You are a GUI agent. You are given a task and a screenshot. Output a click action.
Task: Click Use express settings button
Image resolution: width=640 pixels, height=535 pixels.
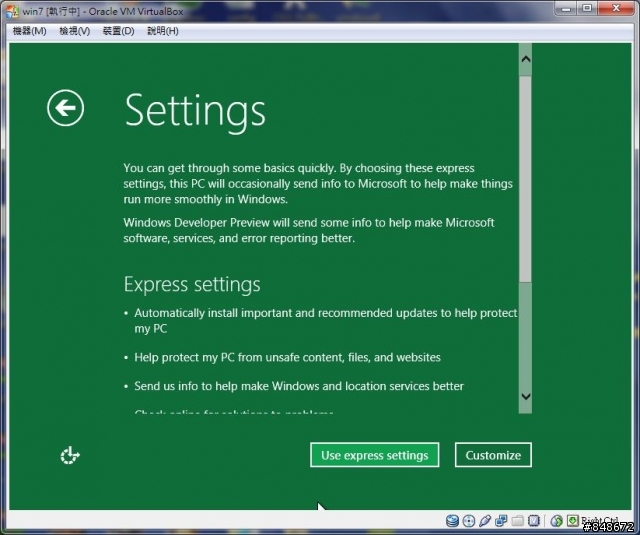point(374,455)
